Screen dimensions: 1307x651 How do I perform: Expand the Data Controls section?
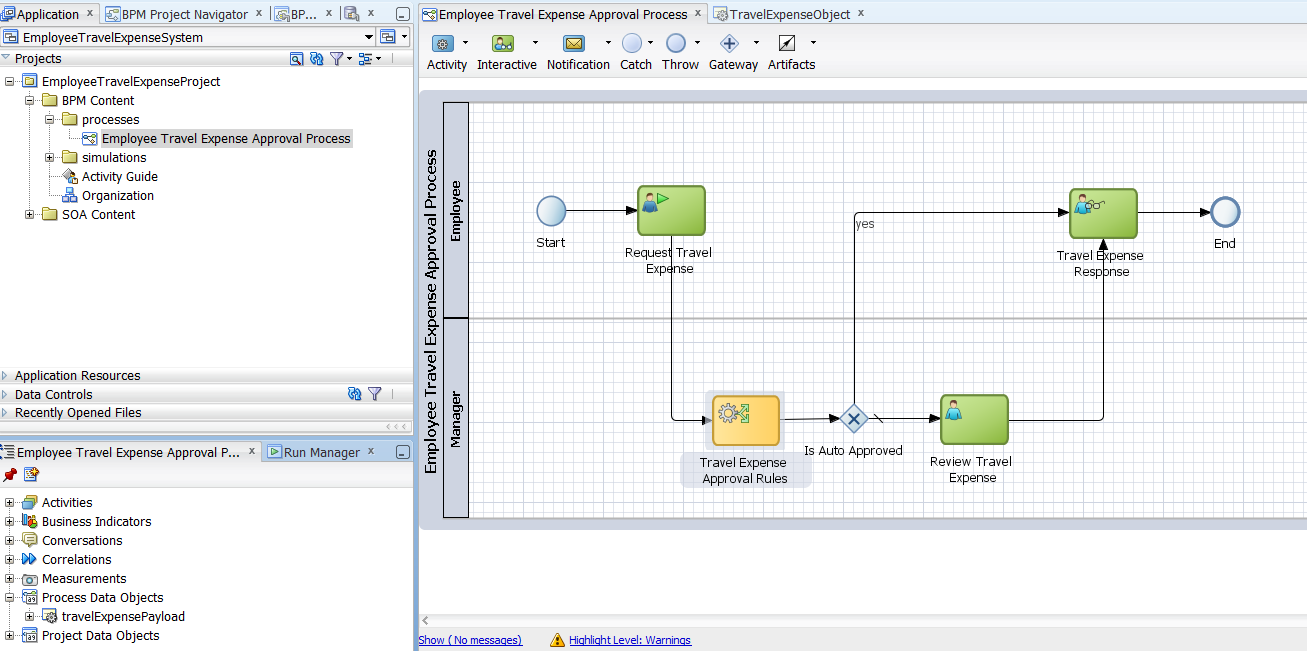coord(6,394)
